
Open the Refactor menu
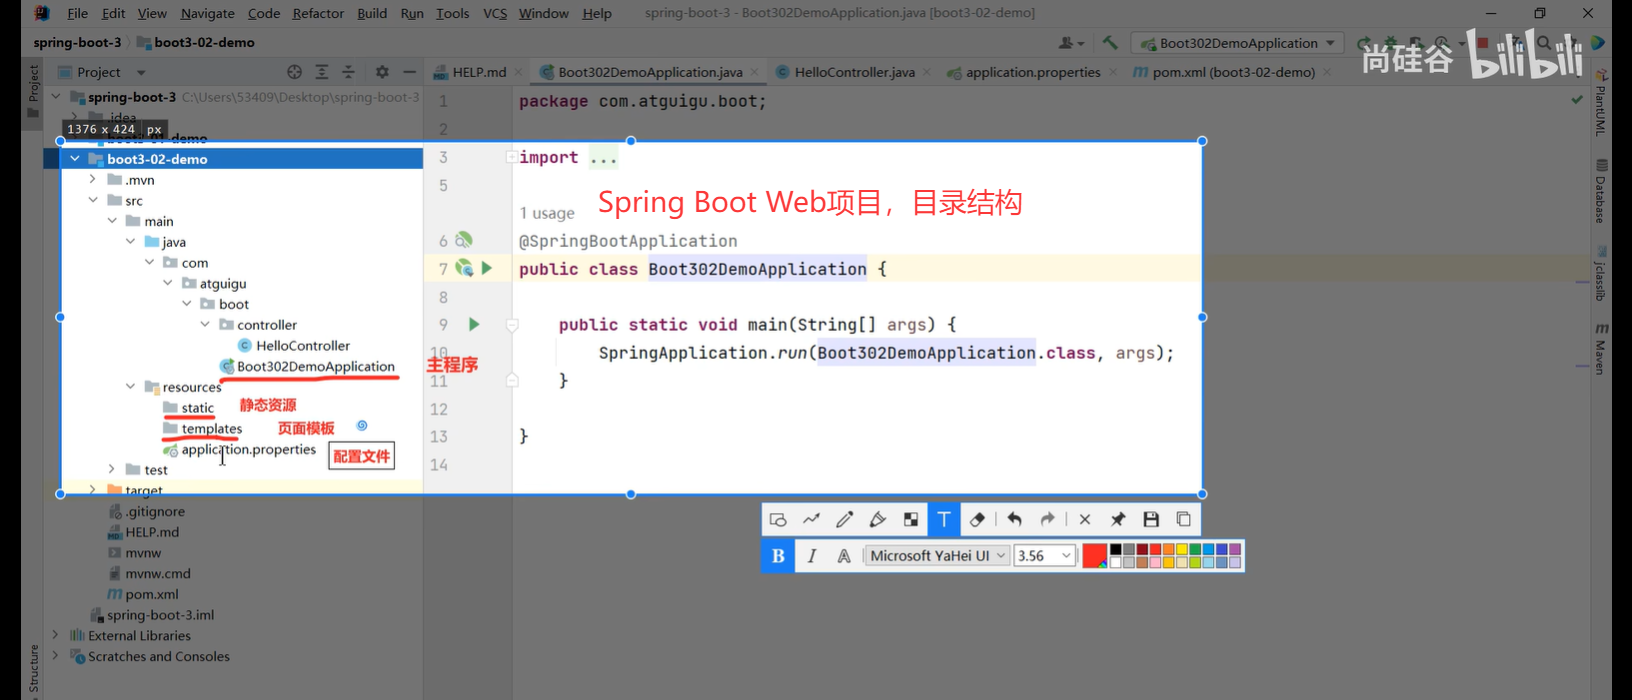click(318, 13)
